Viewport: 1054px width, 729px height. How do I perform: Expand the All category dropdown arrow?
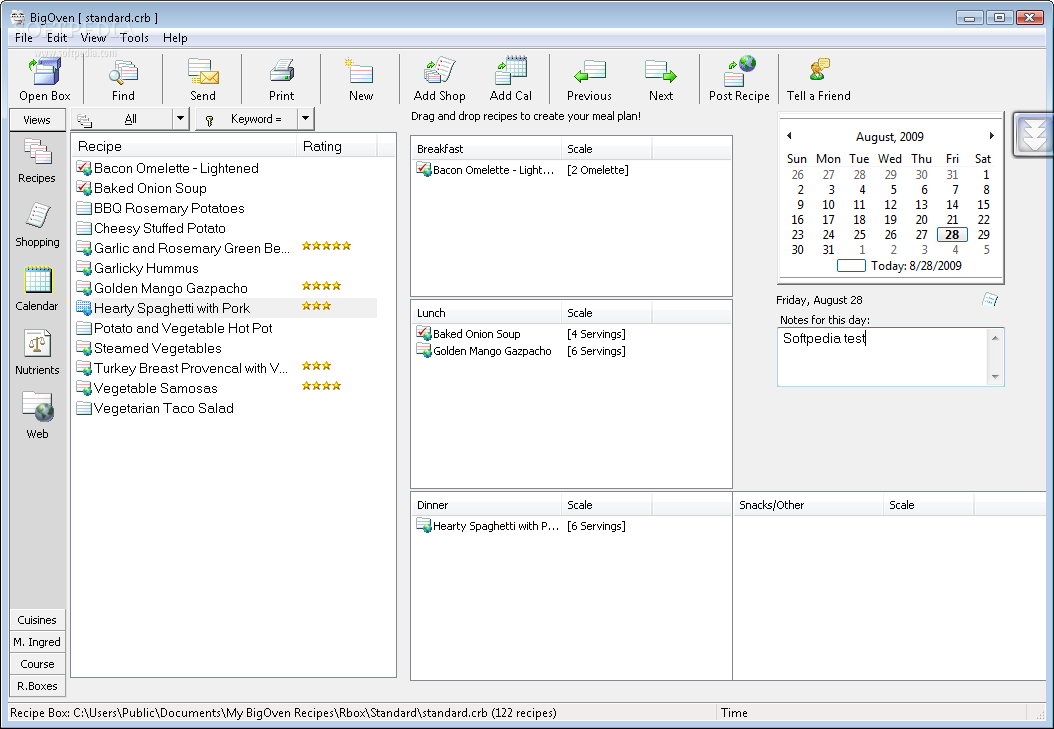(x=180, y=119)
